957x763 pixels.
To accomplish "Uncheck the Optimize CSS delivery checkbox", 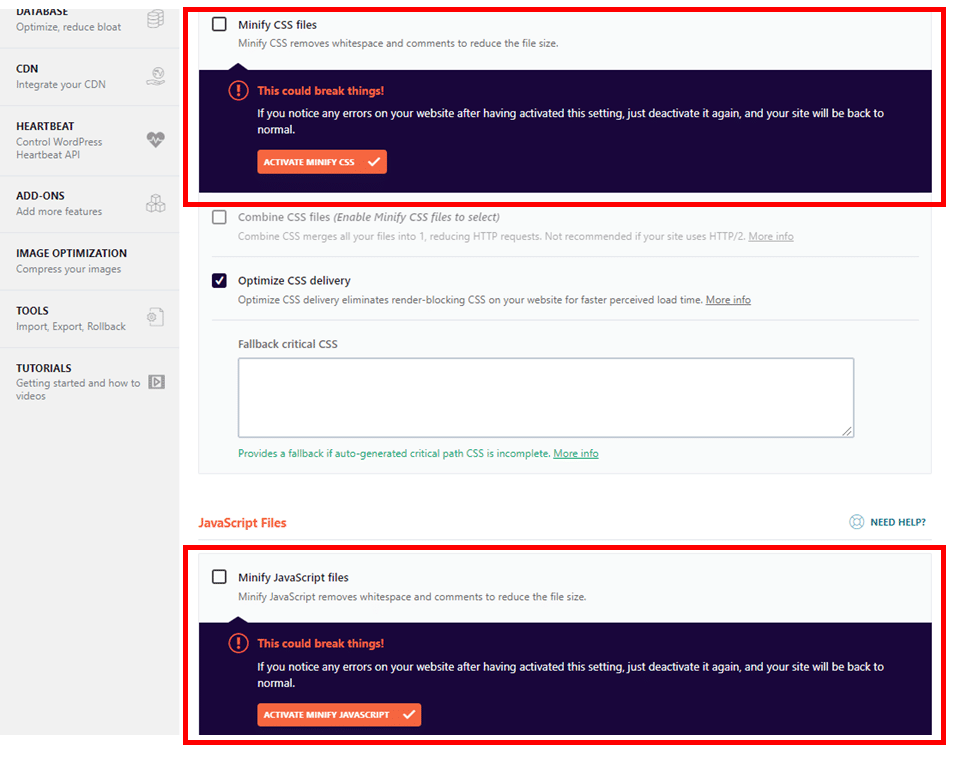I will (x=219, y=281).
